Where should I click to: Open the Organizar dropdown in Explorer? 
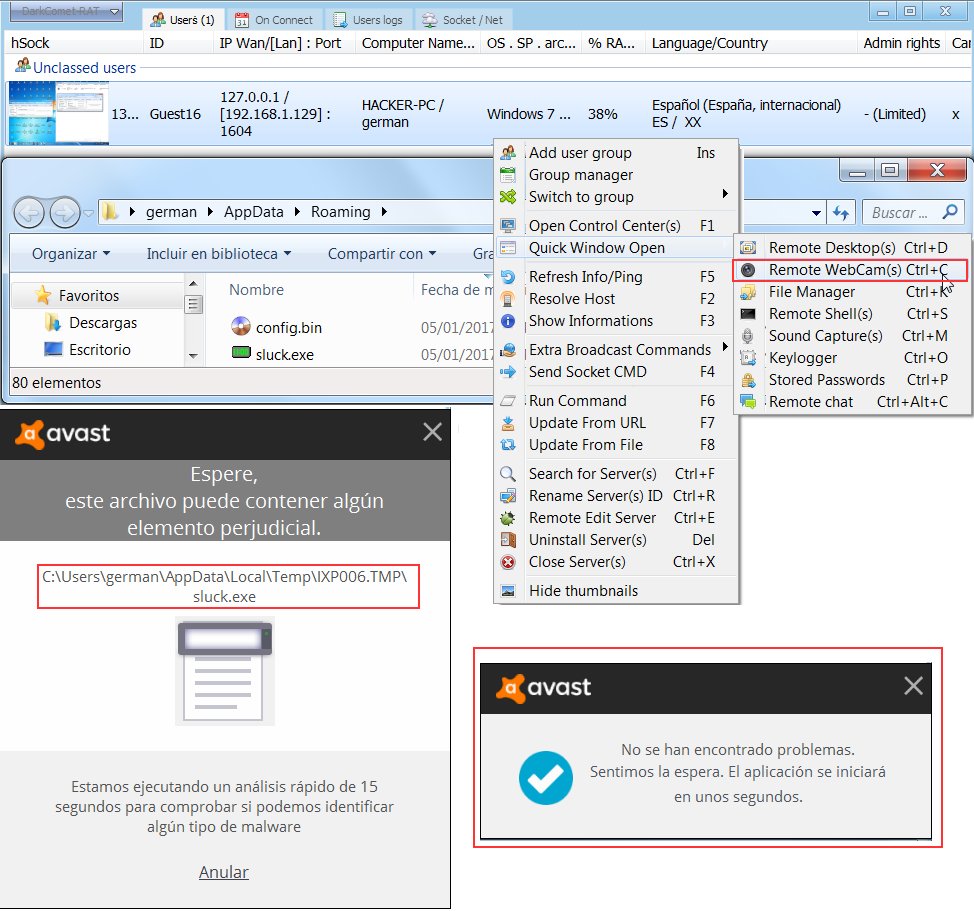coord(71,254)
